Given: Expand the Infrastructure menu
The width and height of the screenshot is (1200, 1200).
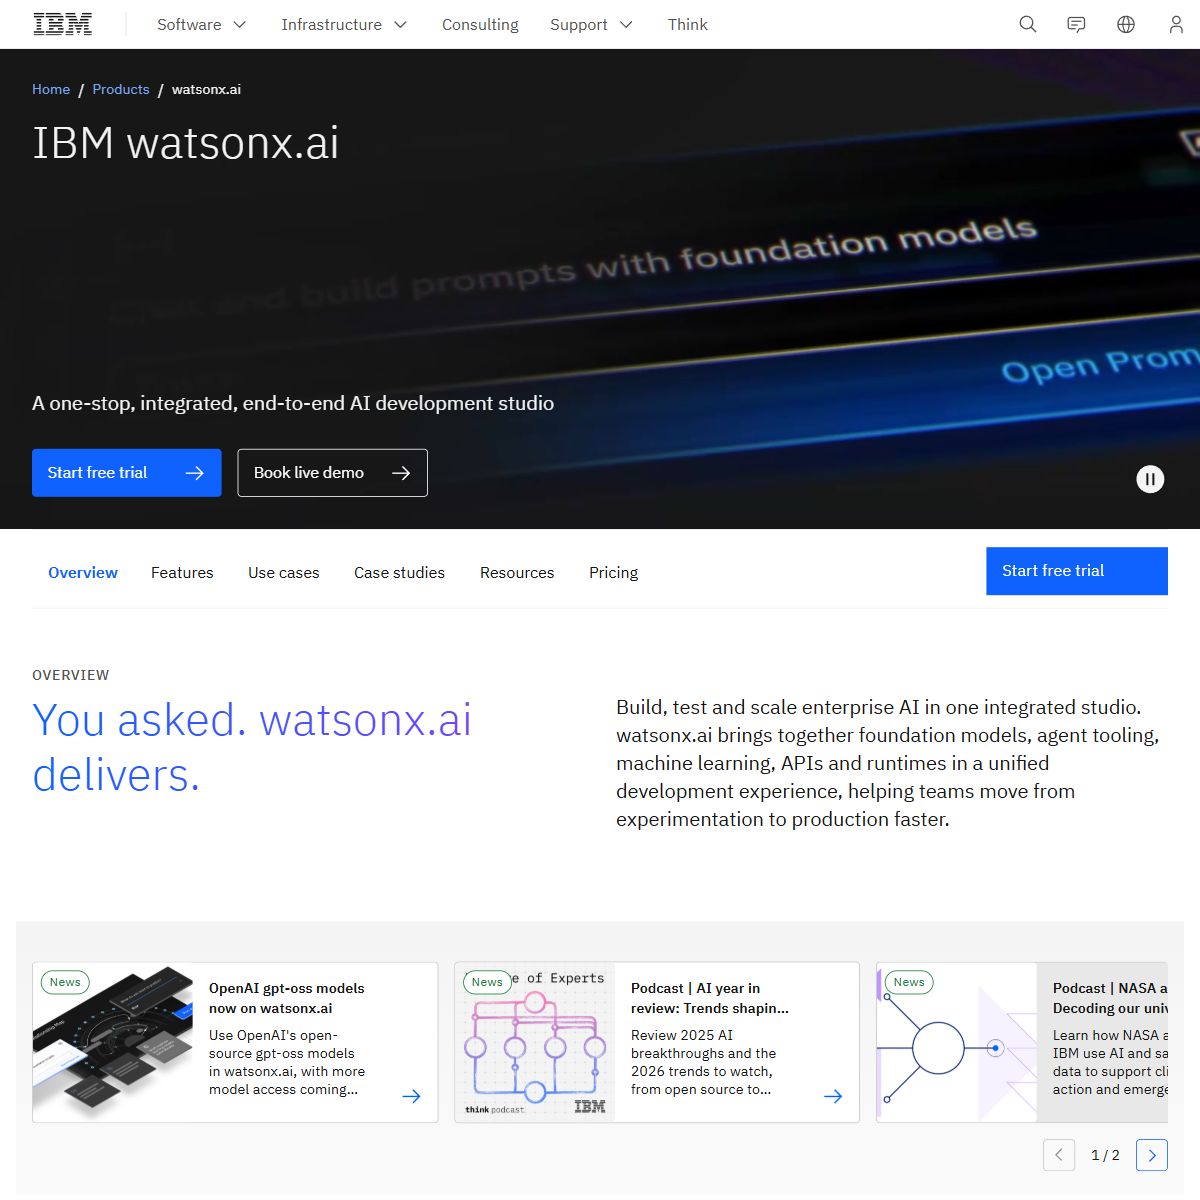Looking at the screenshot, I should pyautogui.click(x=344, y=24).
